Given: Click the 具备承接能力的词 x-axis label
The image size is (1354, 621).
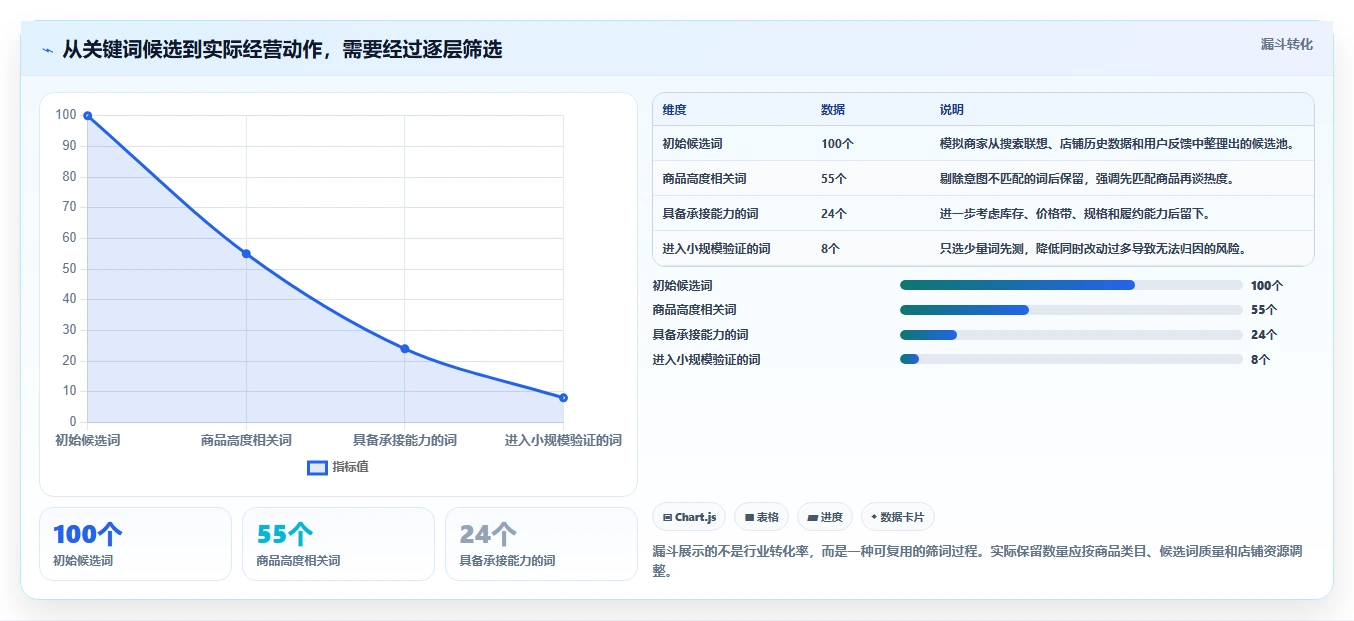Looking at the screenshot, I should 405,440.
